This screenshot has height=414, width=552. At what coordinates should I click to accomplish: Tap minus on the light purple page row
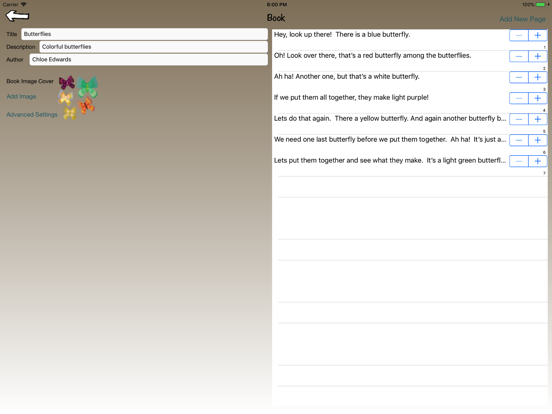[519, 98]
